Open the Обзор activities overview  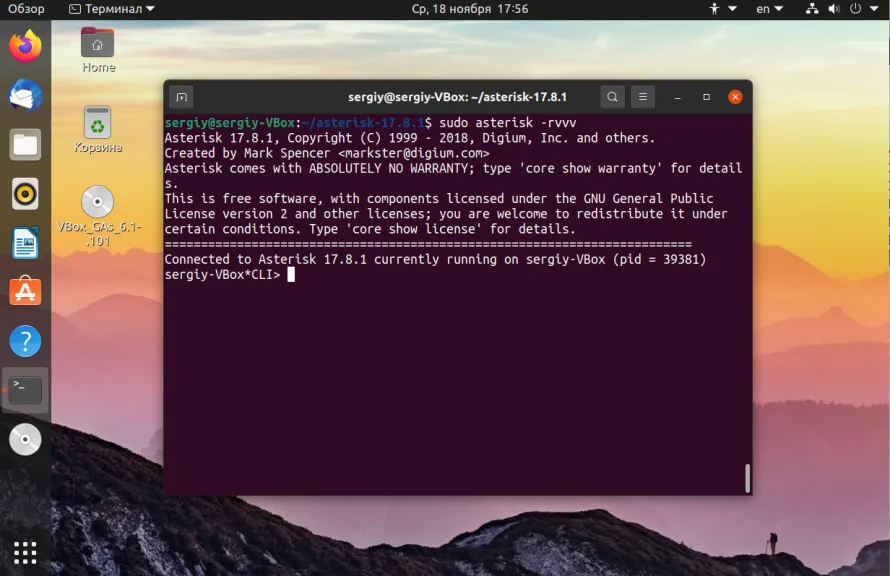click(26, 9)
